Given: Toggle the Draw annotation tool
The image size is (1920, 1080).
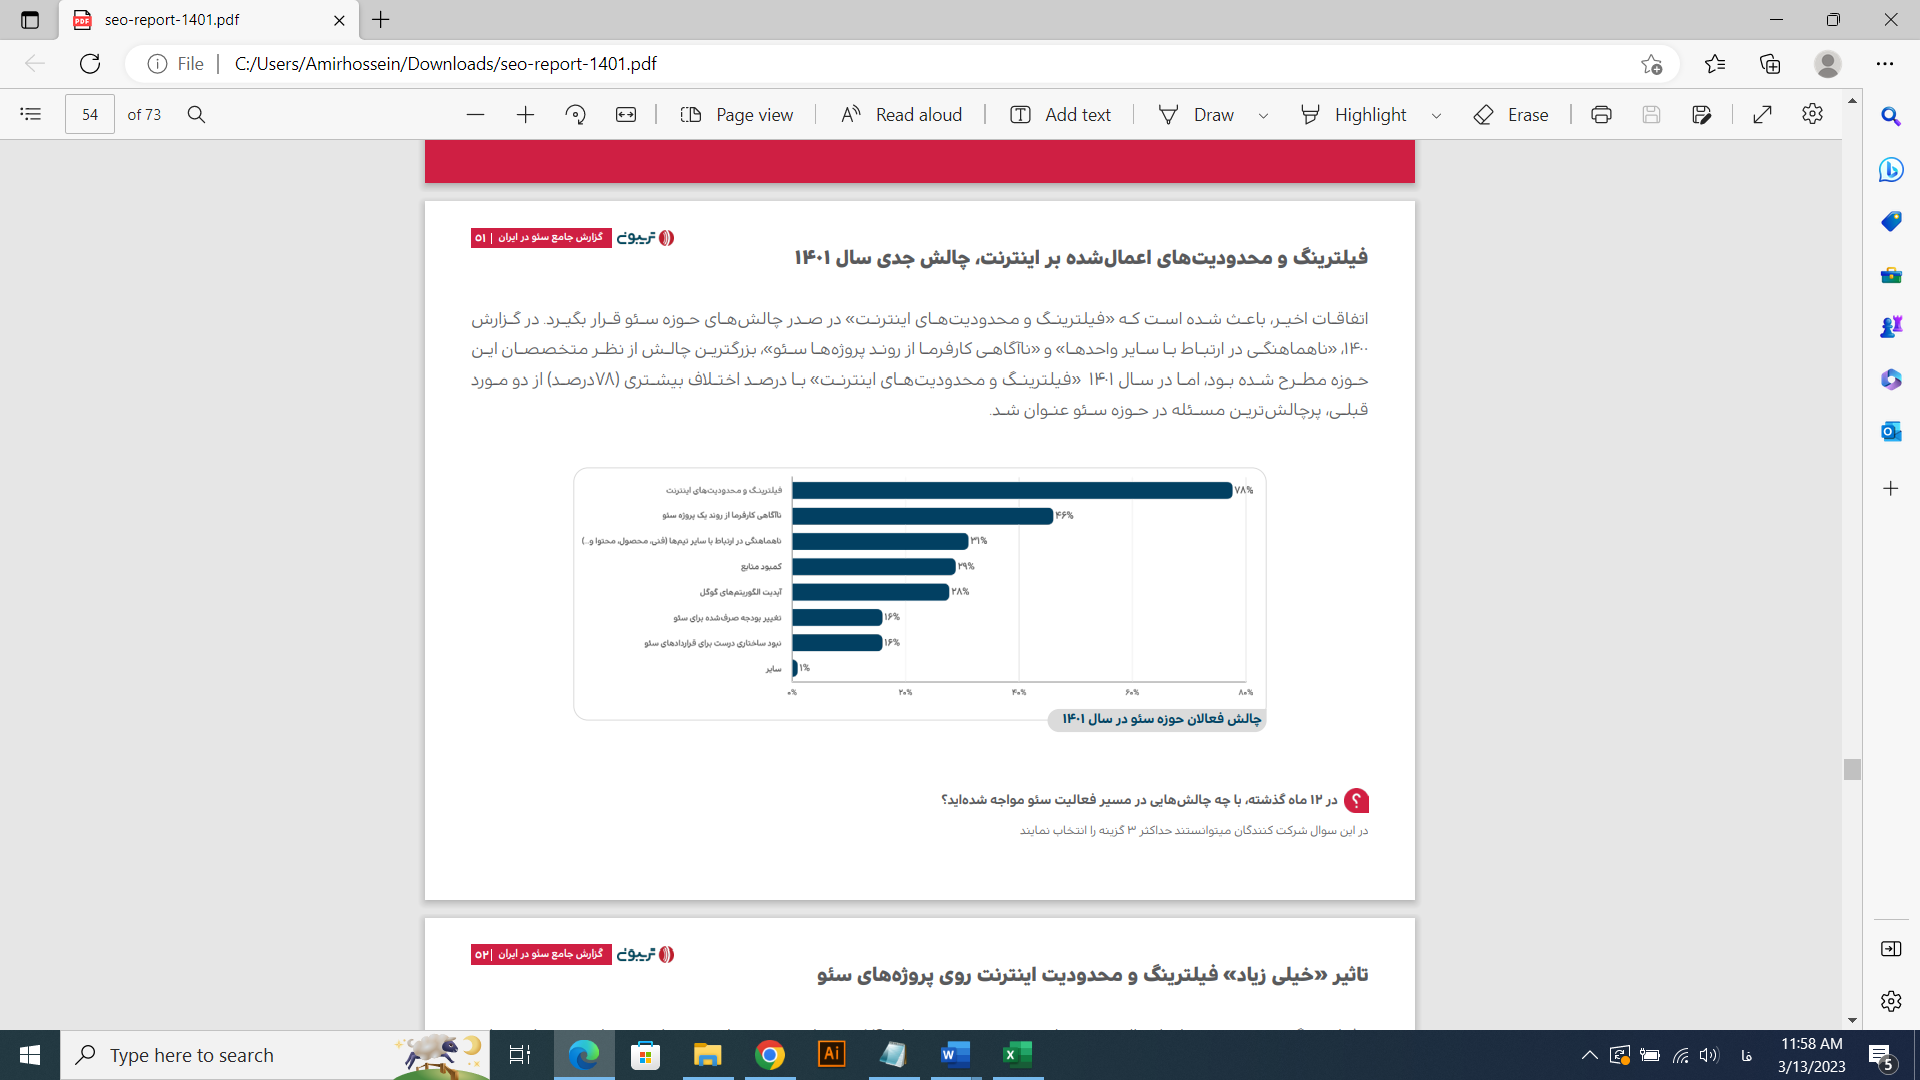Looking at the screenshot, I should tap(1197, 114).
